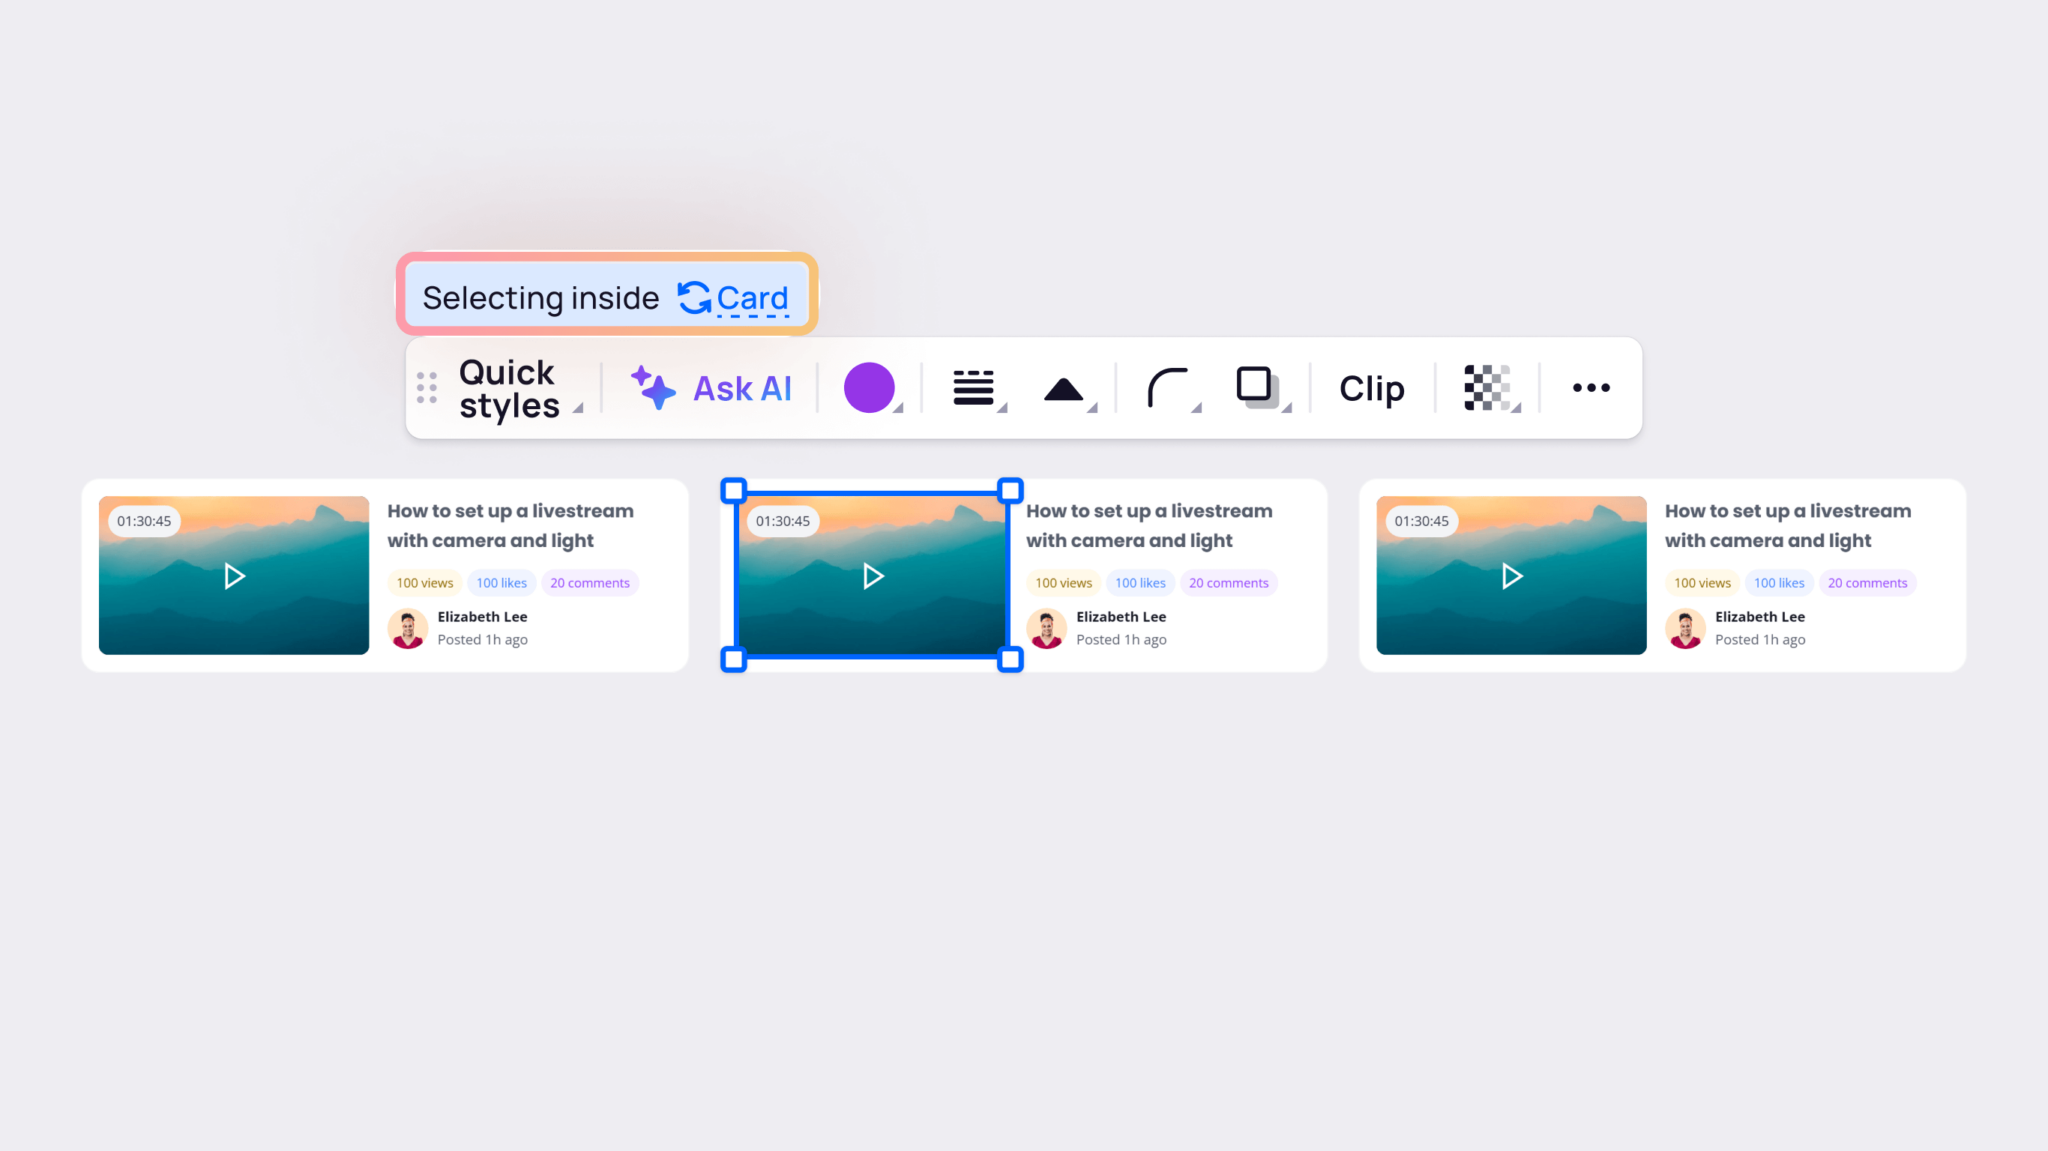Viewport: 2048px width, 1151px height.
Task: Click the Card link in selection banner
Action: (754, 297)
